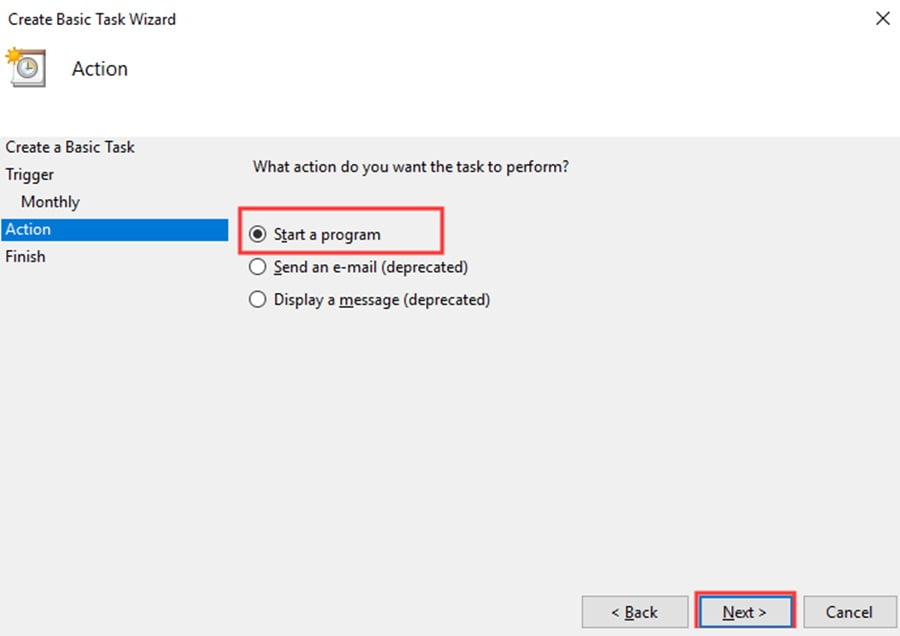Click the large Action page heading
This screenshot has width=900, height=636.
[100, 69]
